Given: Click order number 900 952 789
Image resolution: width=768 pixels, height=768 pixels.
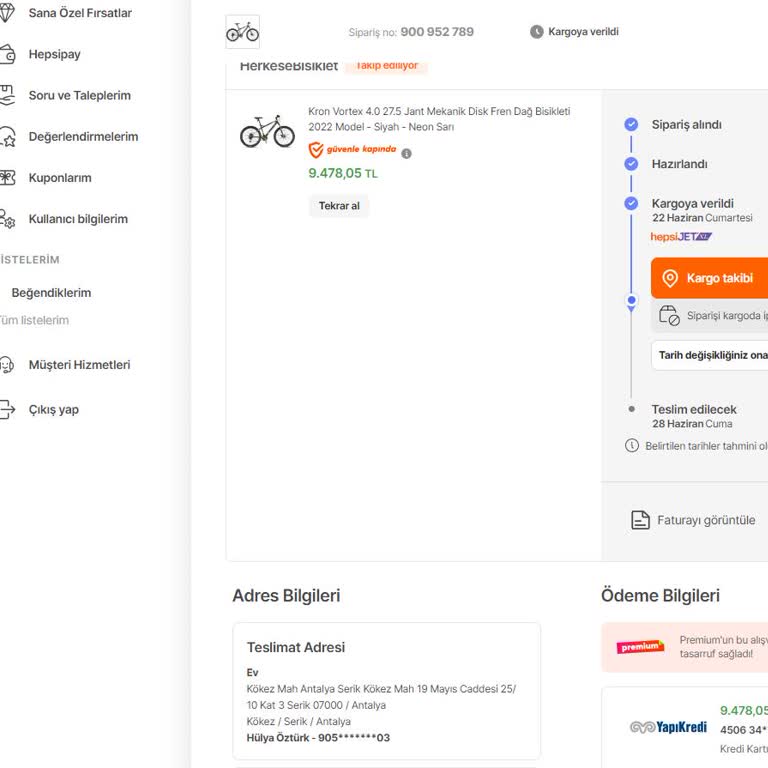Looking at the screenshot, I should (x=437, y=32).
